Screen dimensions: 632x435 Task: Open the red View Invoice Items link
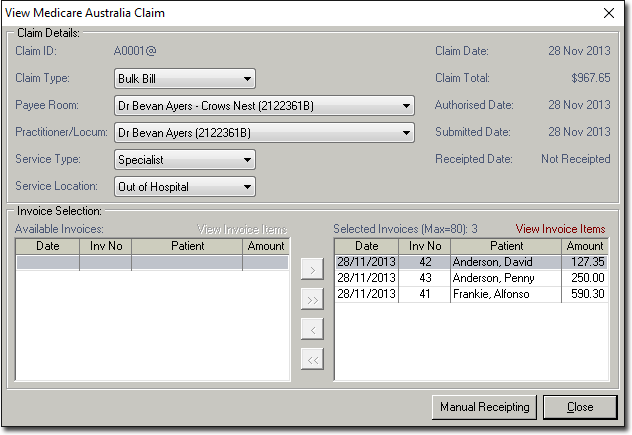[x=560, y=229]
